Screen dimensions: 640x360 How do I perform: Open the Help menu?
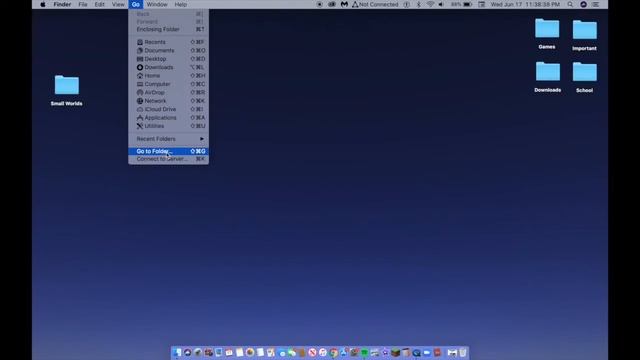(180, 4)
